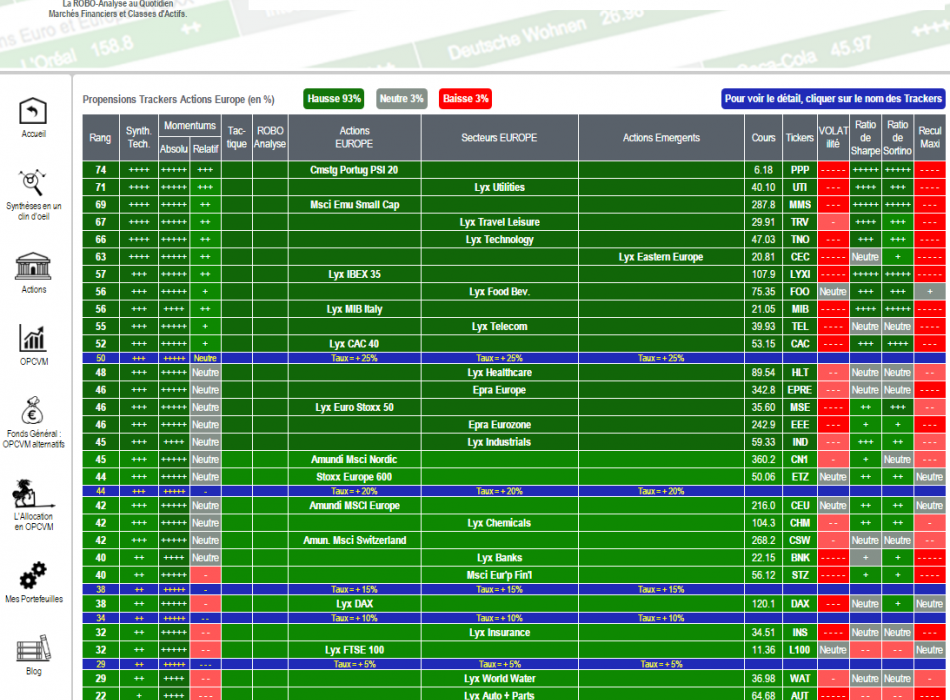Open Lyx CAC 40 tracker

click(x=354, y=344)
